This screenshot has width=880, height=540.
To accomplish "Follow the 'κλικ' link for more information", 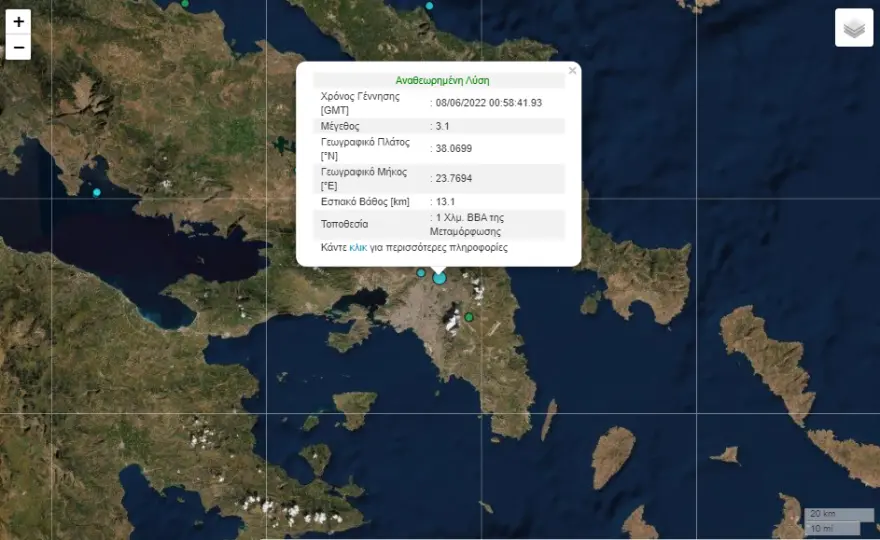I will pyautogui.click(x=358, y=247).
